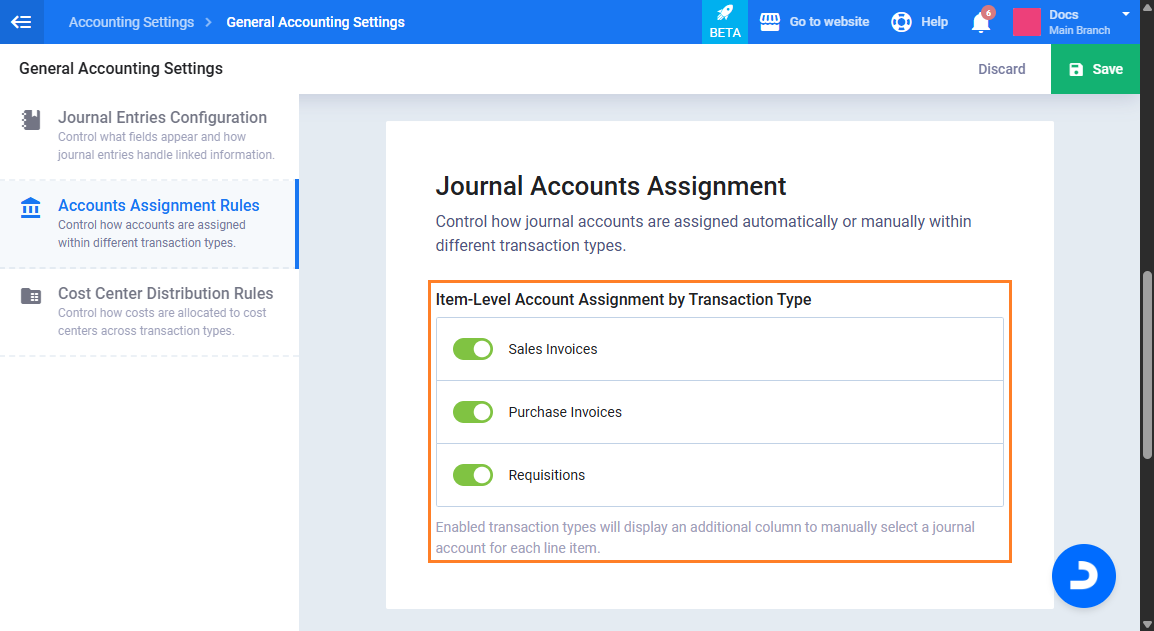The image size is (1154, 631).
Task: Open the BETA rocket icon
Action: point(725,14)
